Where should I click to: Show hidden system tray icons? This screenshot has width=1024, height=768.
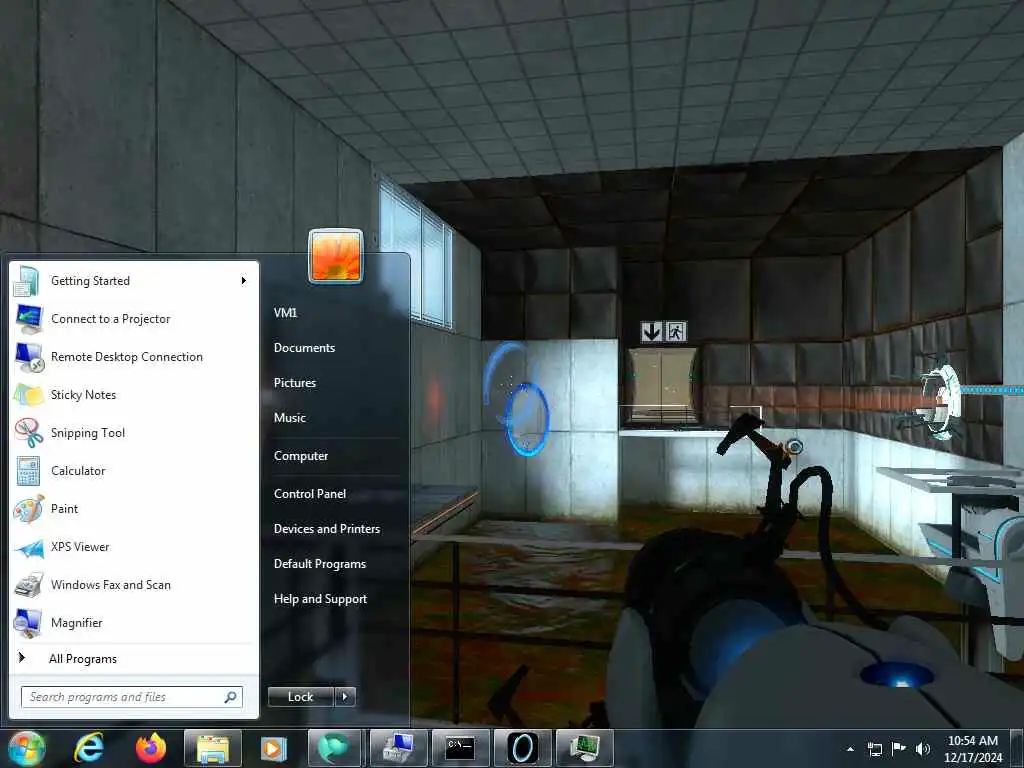tap(850, 749)
